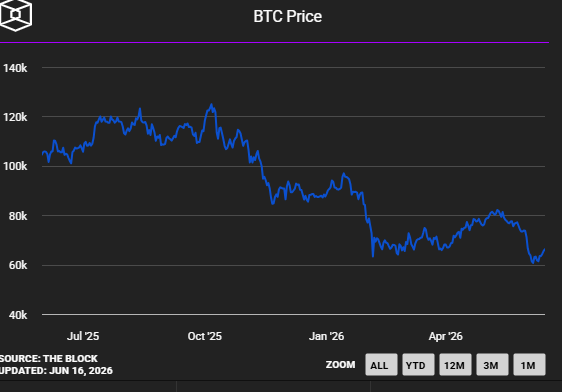
Task: Click the 80k y-axis label
Action: [18, 216]
